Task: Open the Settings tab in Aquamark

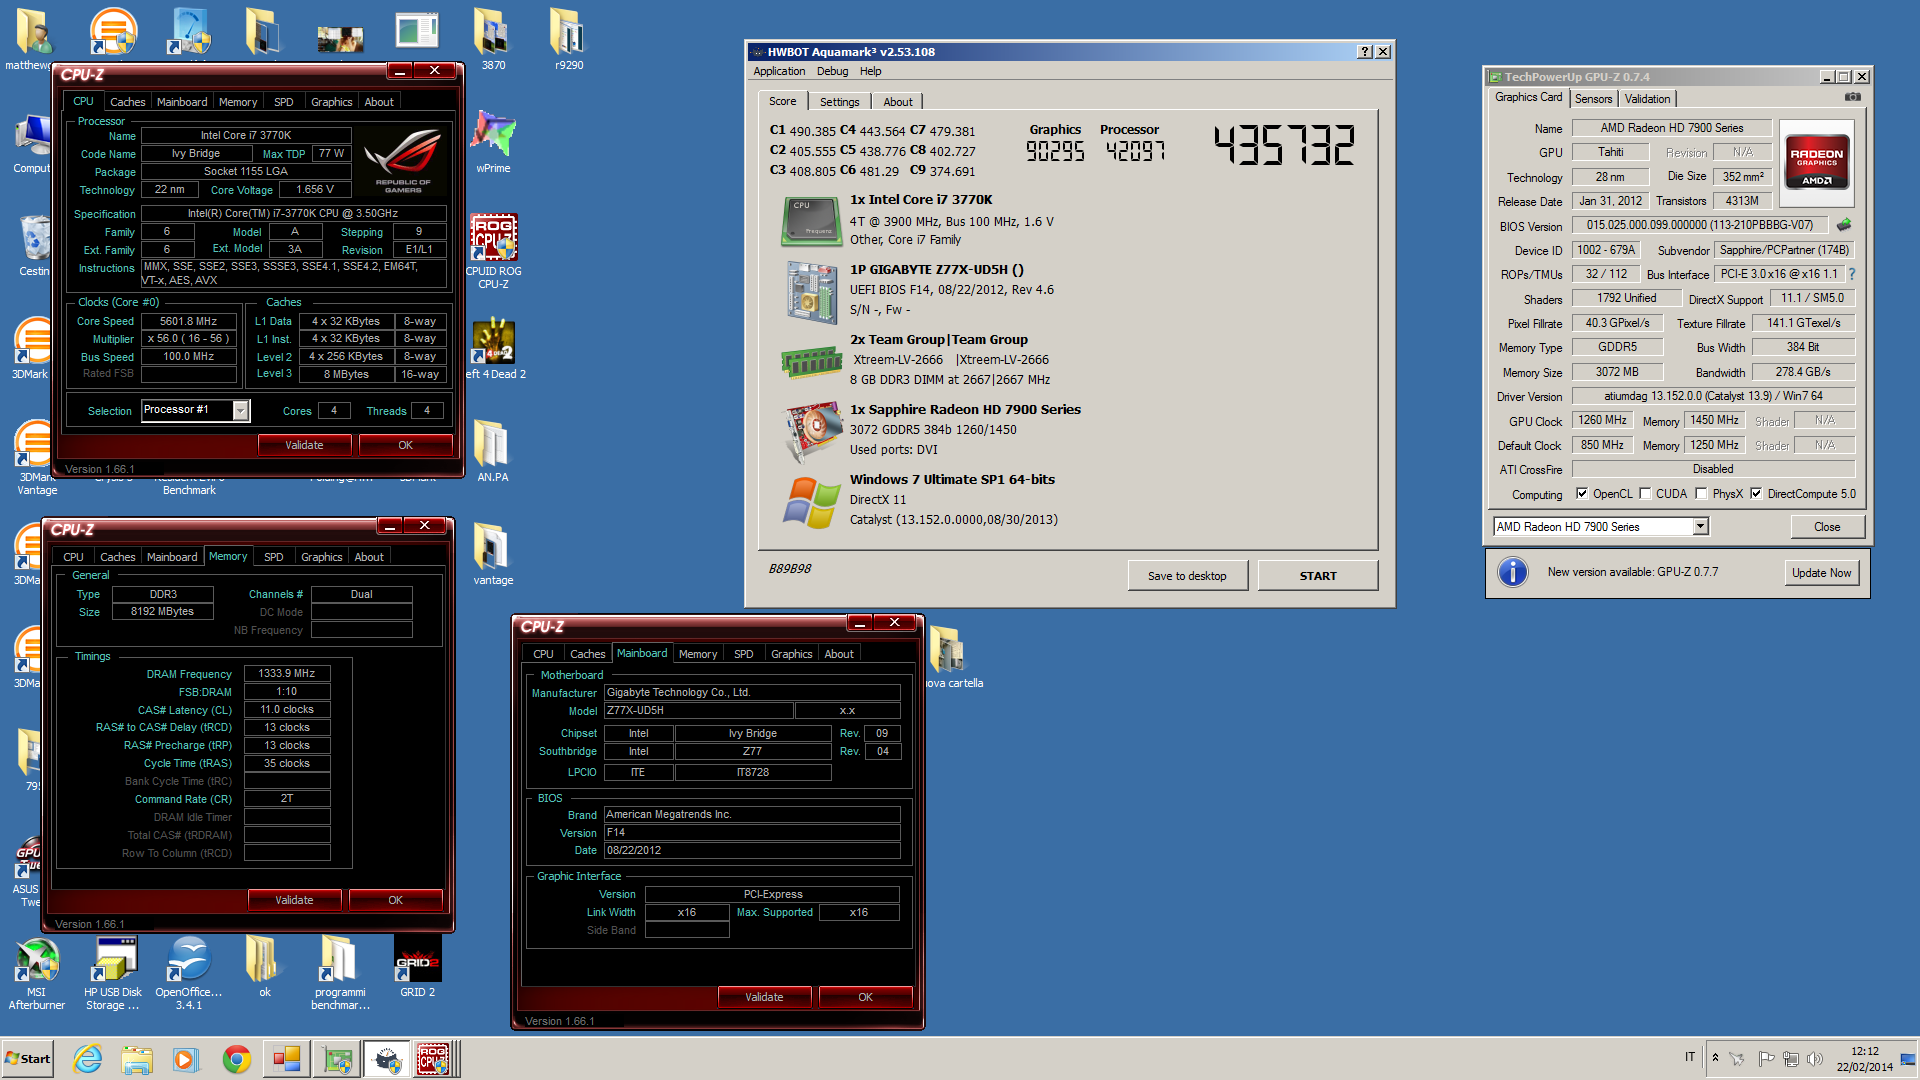Action: click(839, 102)
